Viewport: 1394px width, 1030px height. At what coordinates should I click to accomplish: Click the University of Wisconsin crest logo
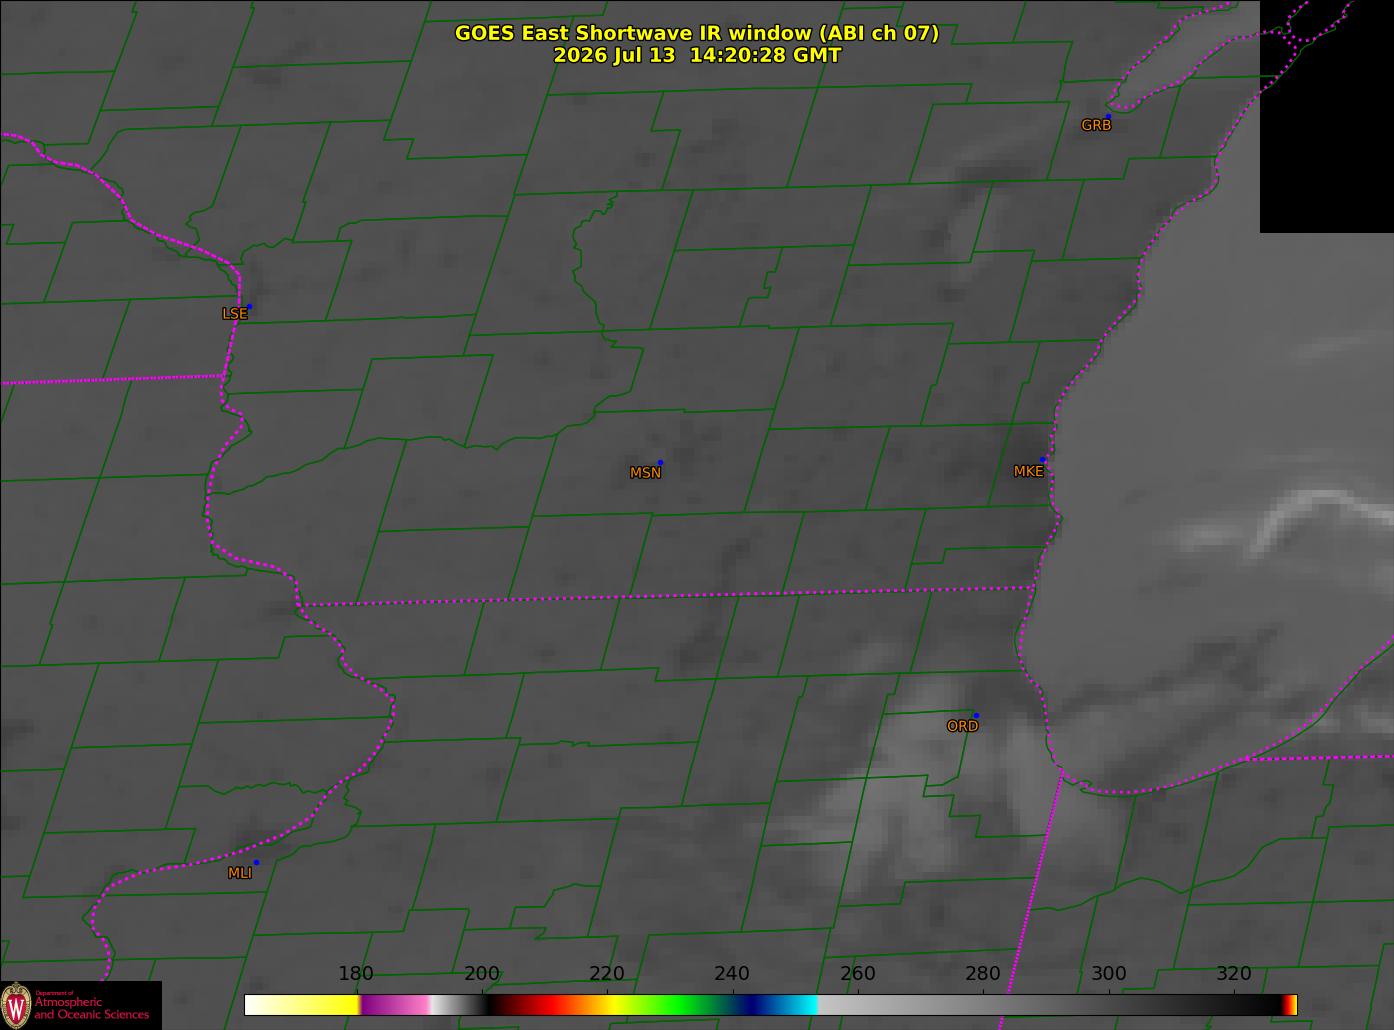click(16, 1005)
